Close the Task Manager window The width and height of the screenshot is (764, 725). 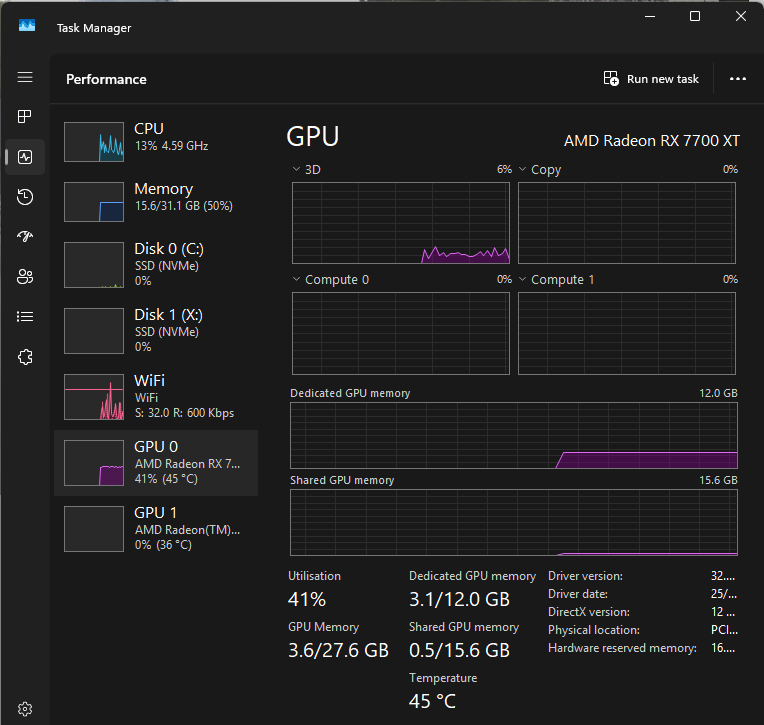tap(741, 16)
